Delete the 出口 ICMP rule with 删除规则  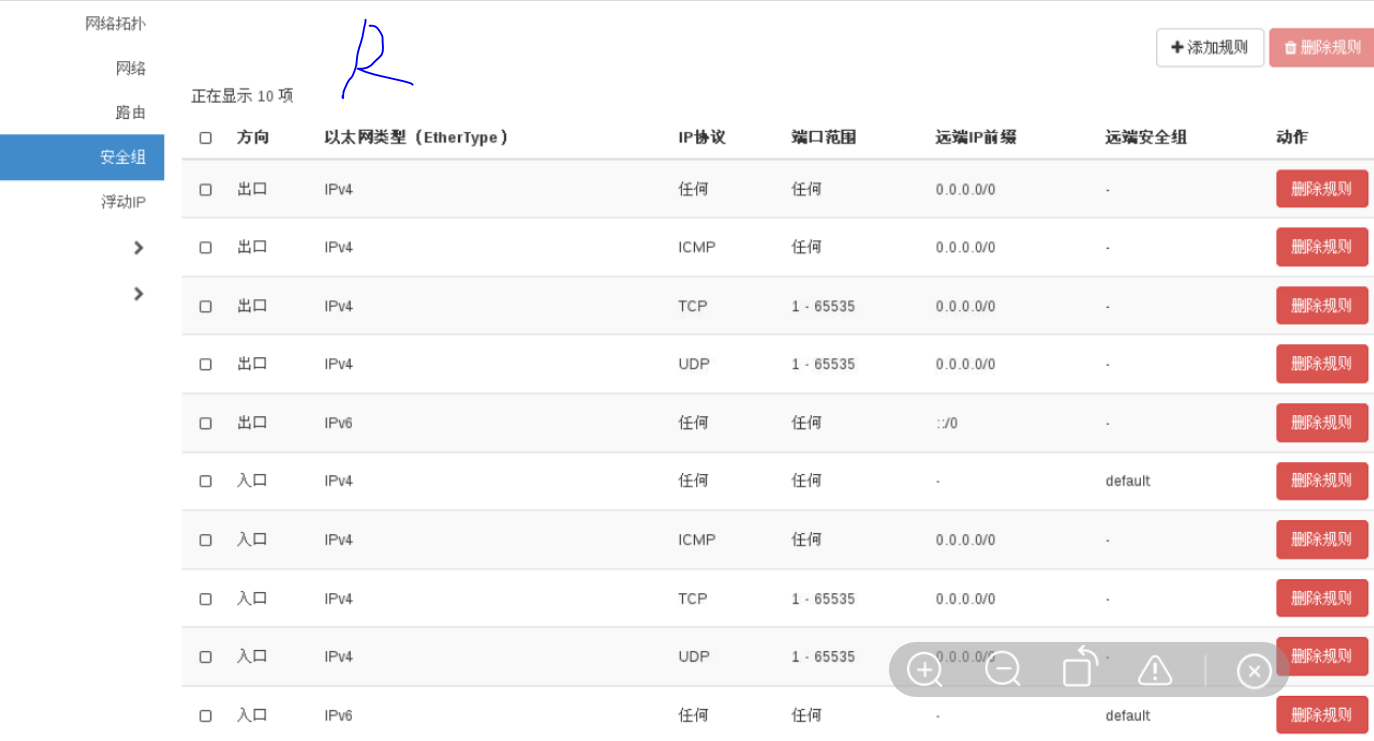tap(1321, 247)
